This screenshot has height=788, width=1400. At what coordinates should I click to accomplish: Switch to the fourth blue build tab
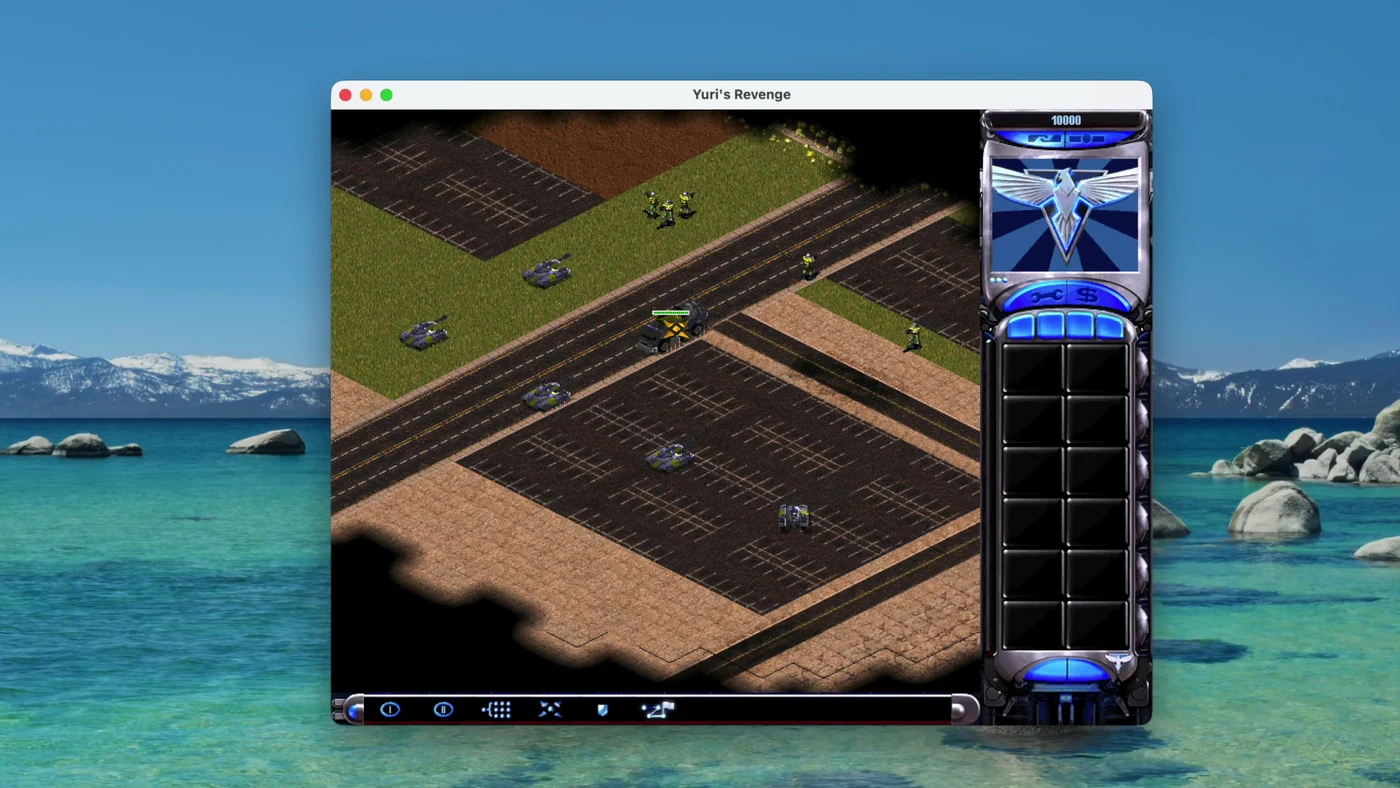(1110, 327)
